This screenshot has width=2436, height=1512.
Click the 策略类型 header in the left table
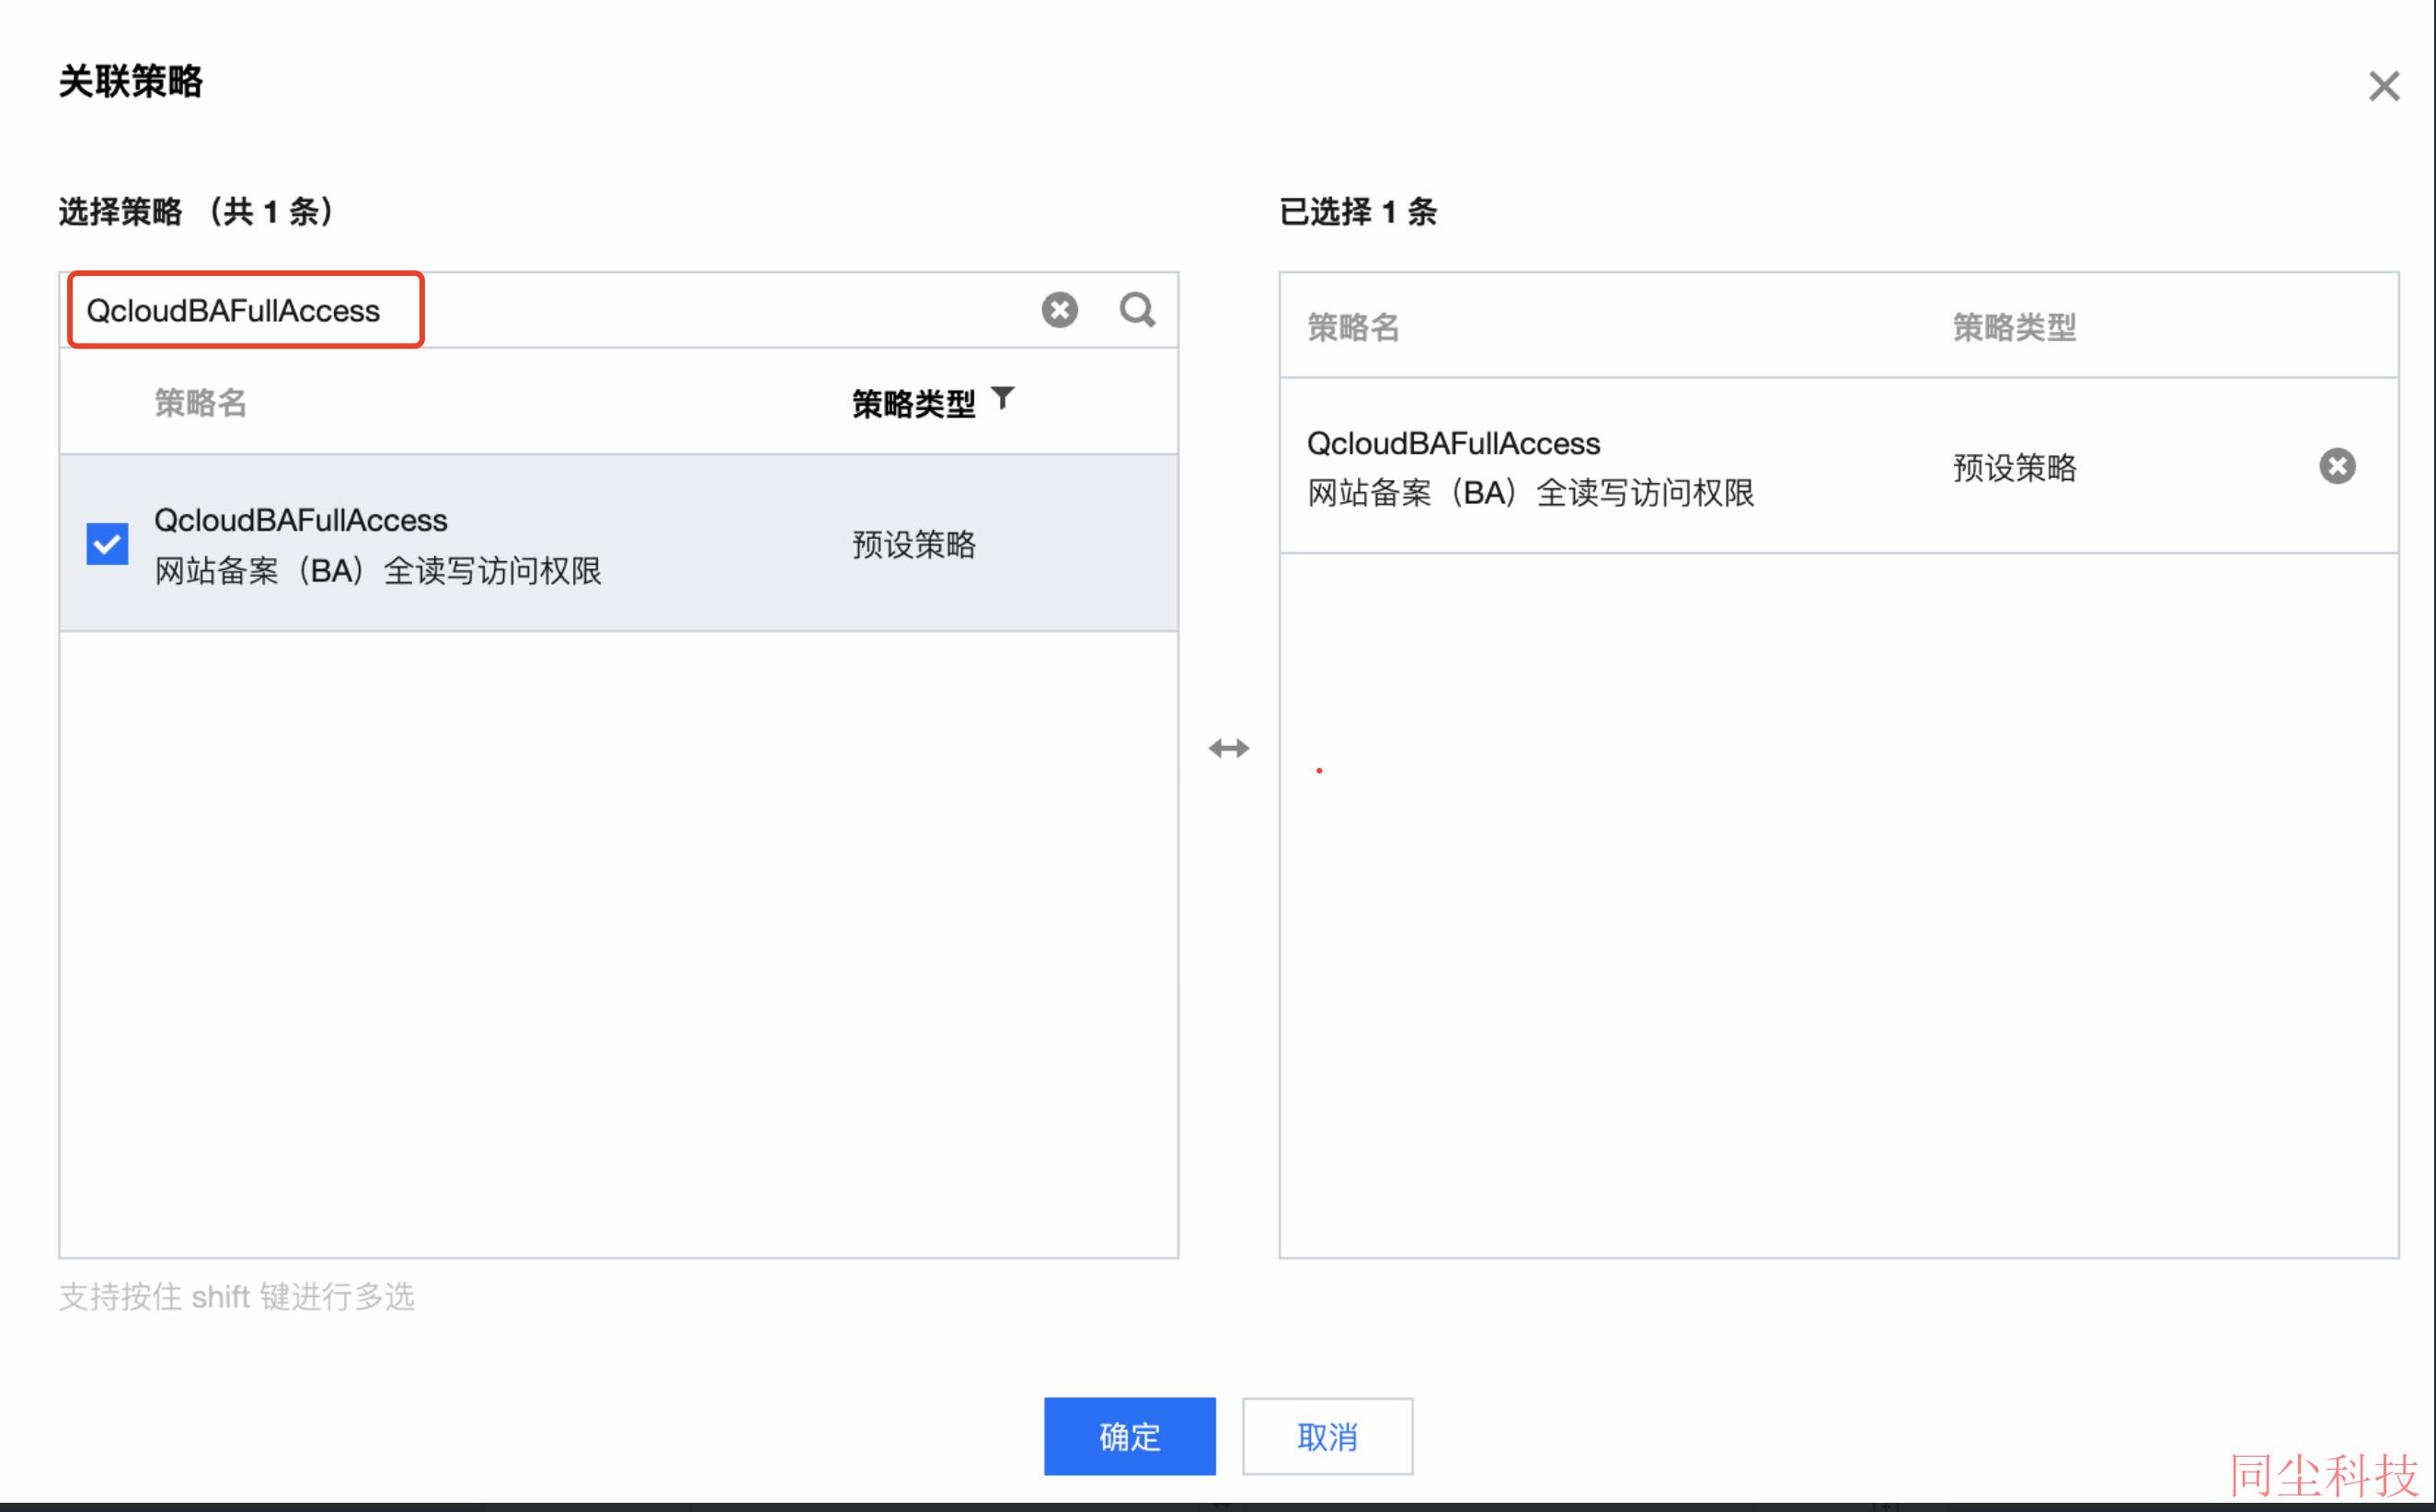point(913,404)
